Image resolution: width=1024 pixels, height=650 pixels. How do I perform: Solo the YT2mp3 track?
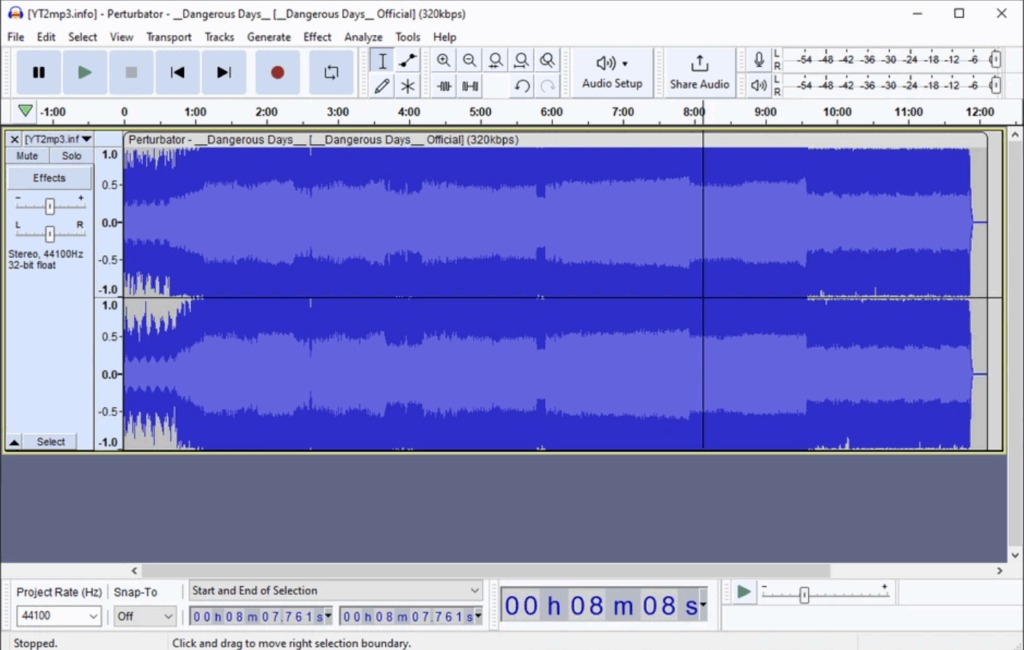coord(71,155)
